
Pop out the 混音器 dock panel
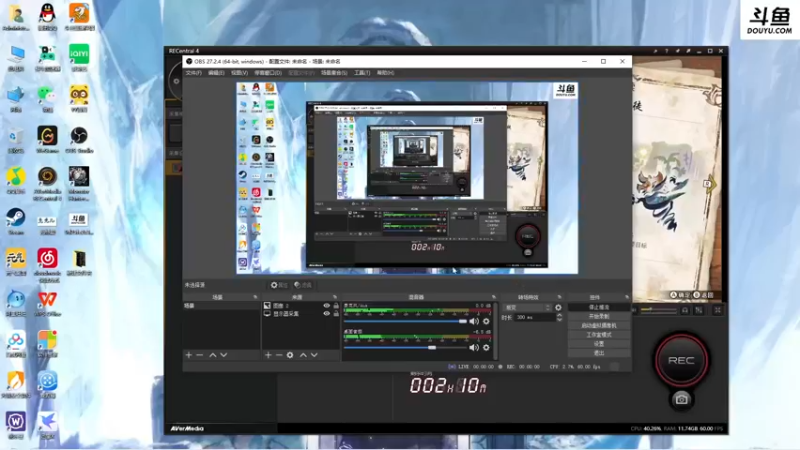493,297
